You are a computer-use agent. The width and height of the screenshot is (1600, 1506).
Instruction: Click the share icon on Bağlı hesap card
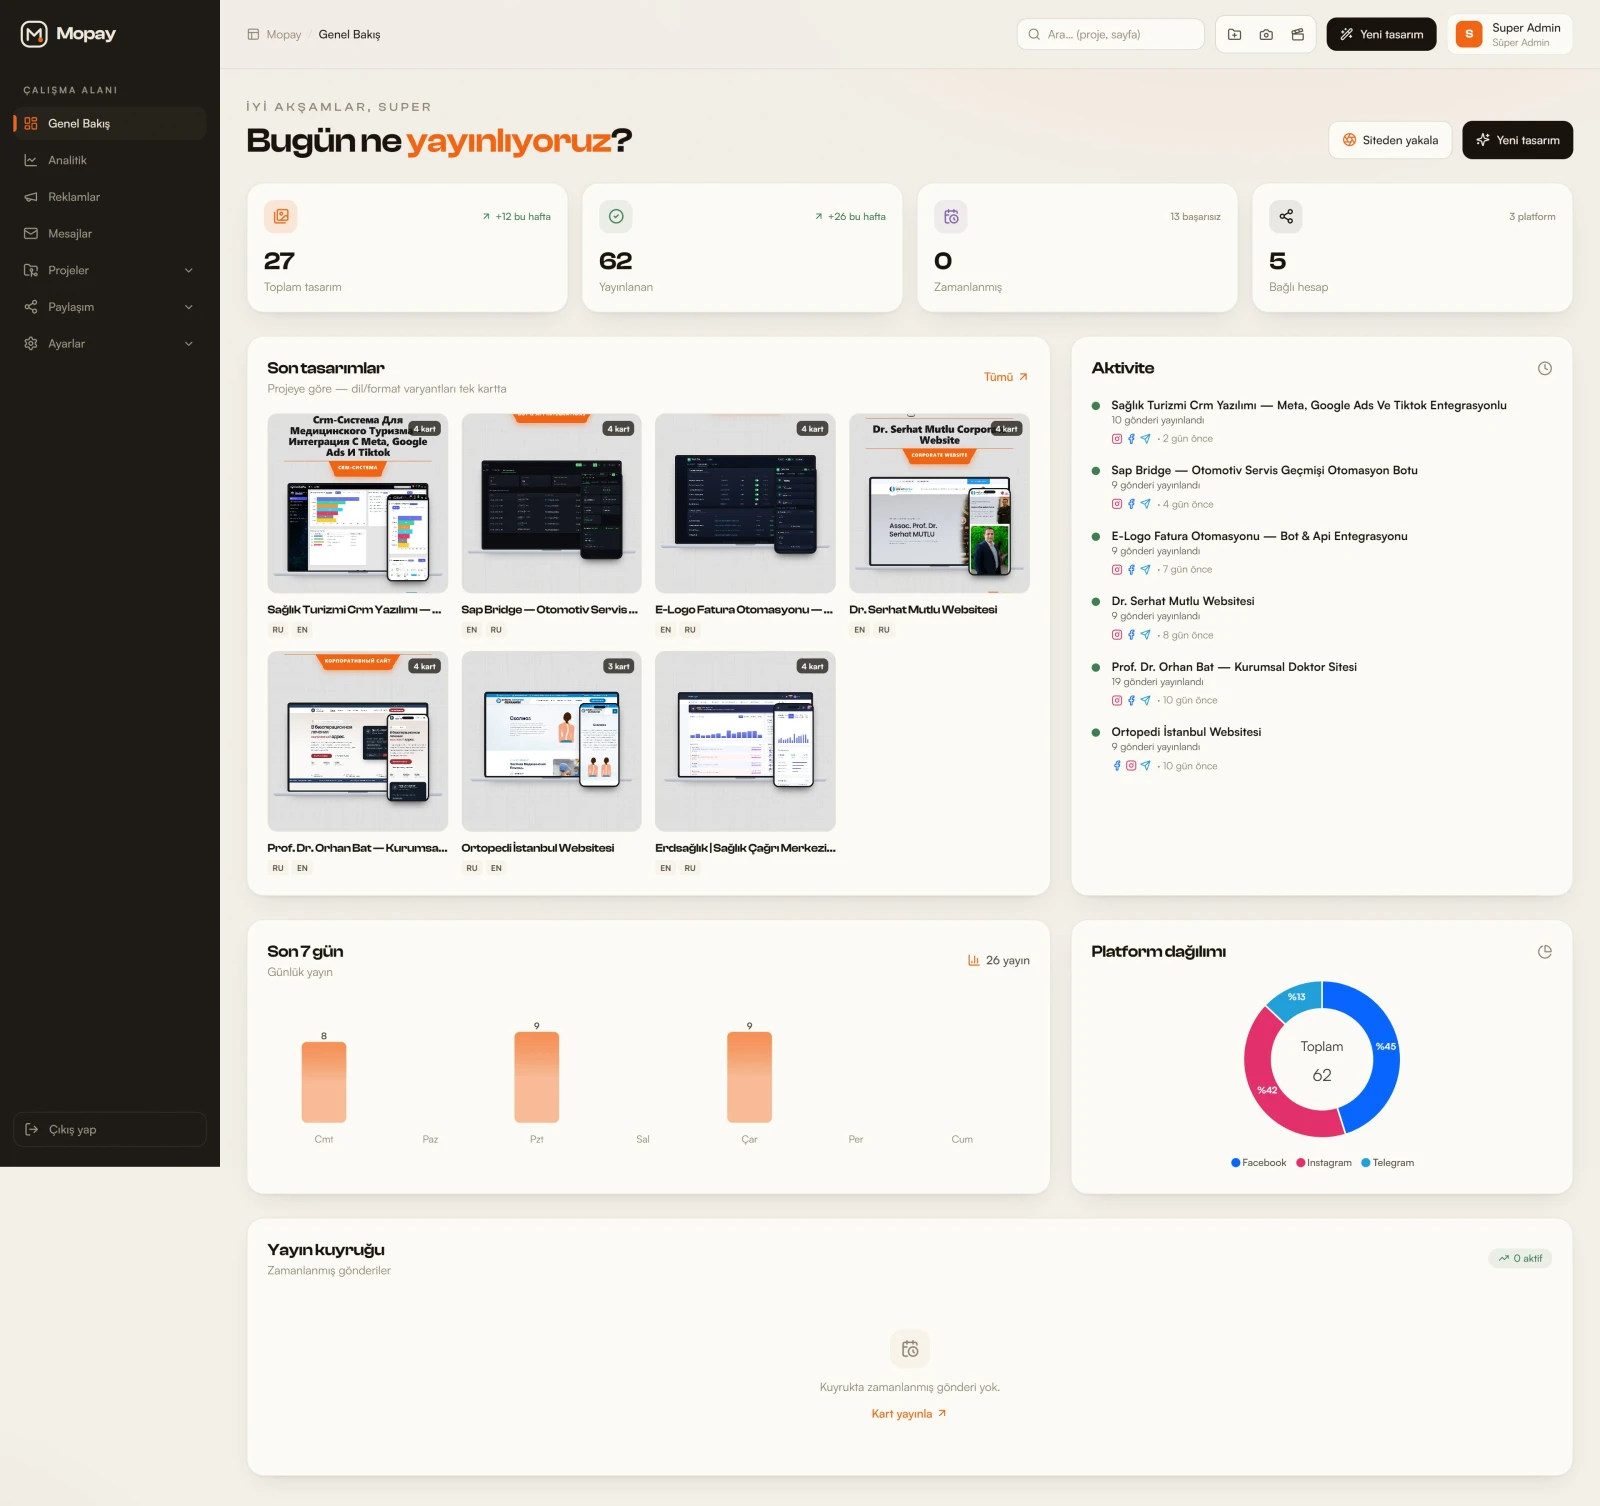pyautogui.click(x=1286, y=216)
